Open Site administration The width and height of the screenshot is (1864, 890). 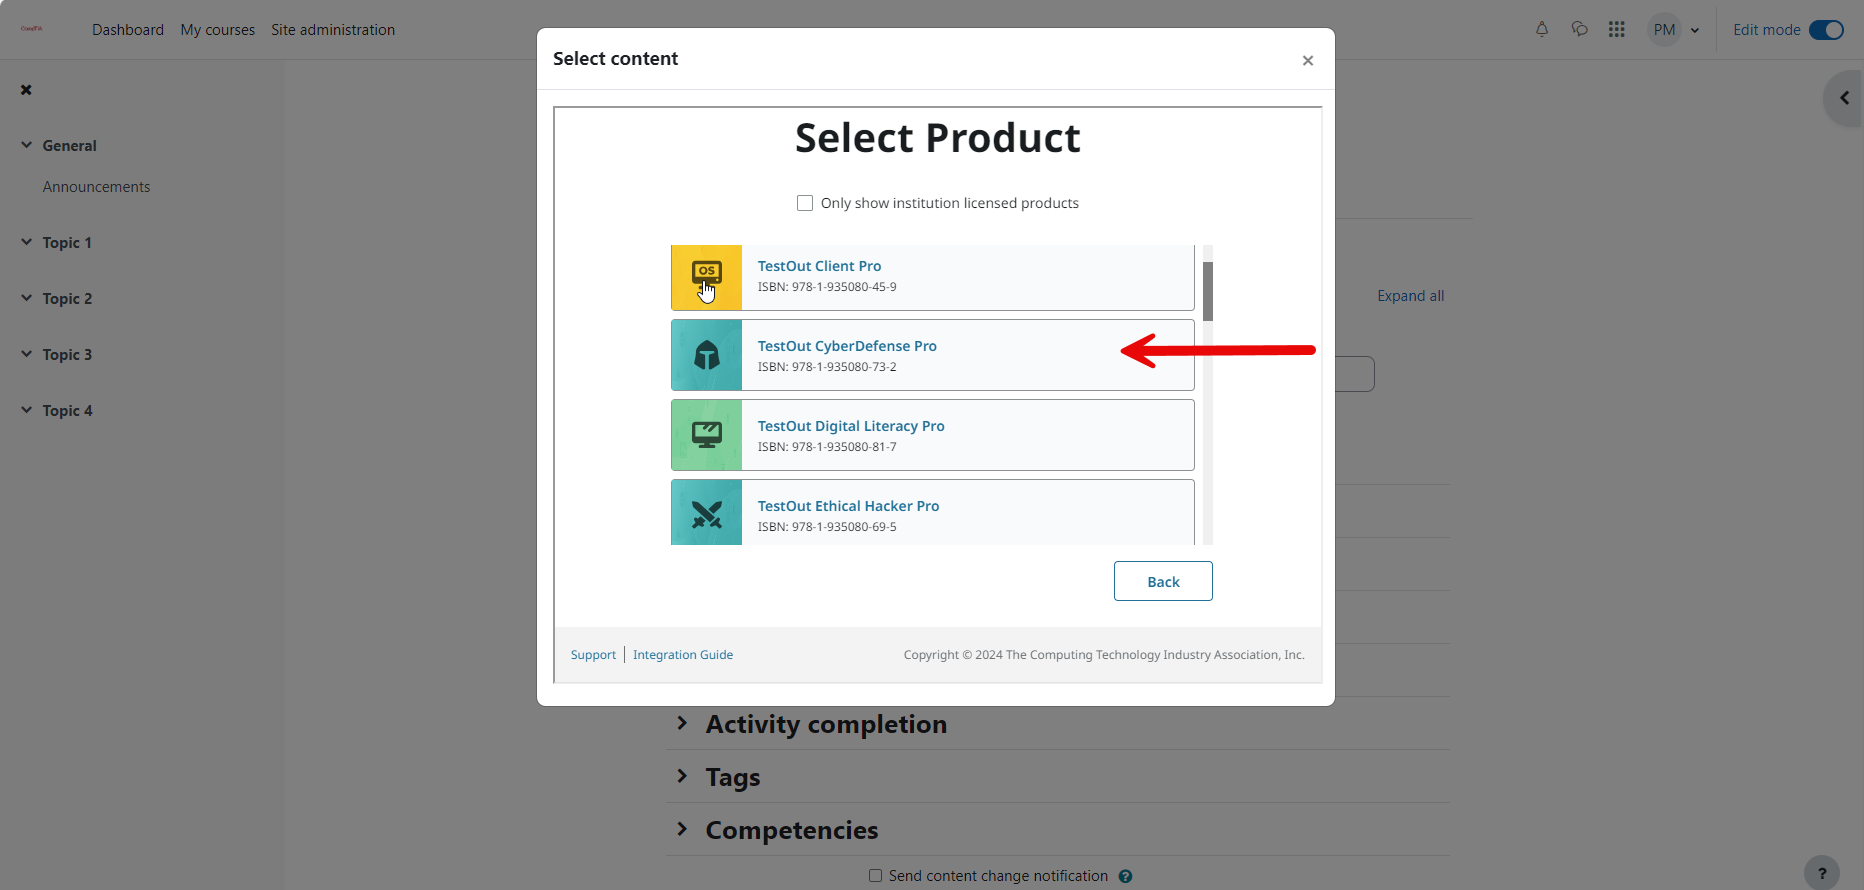[x=333, y=30]
